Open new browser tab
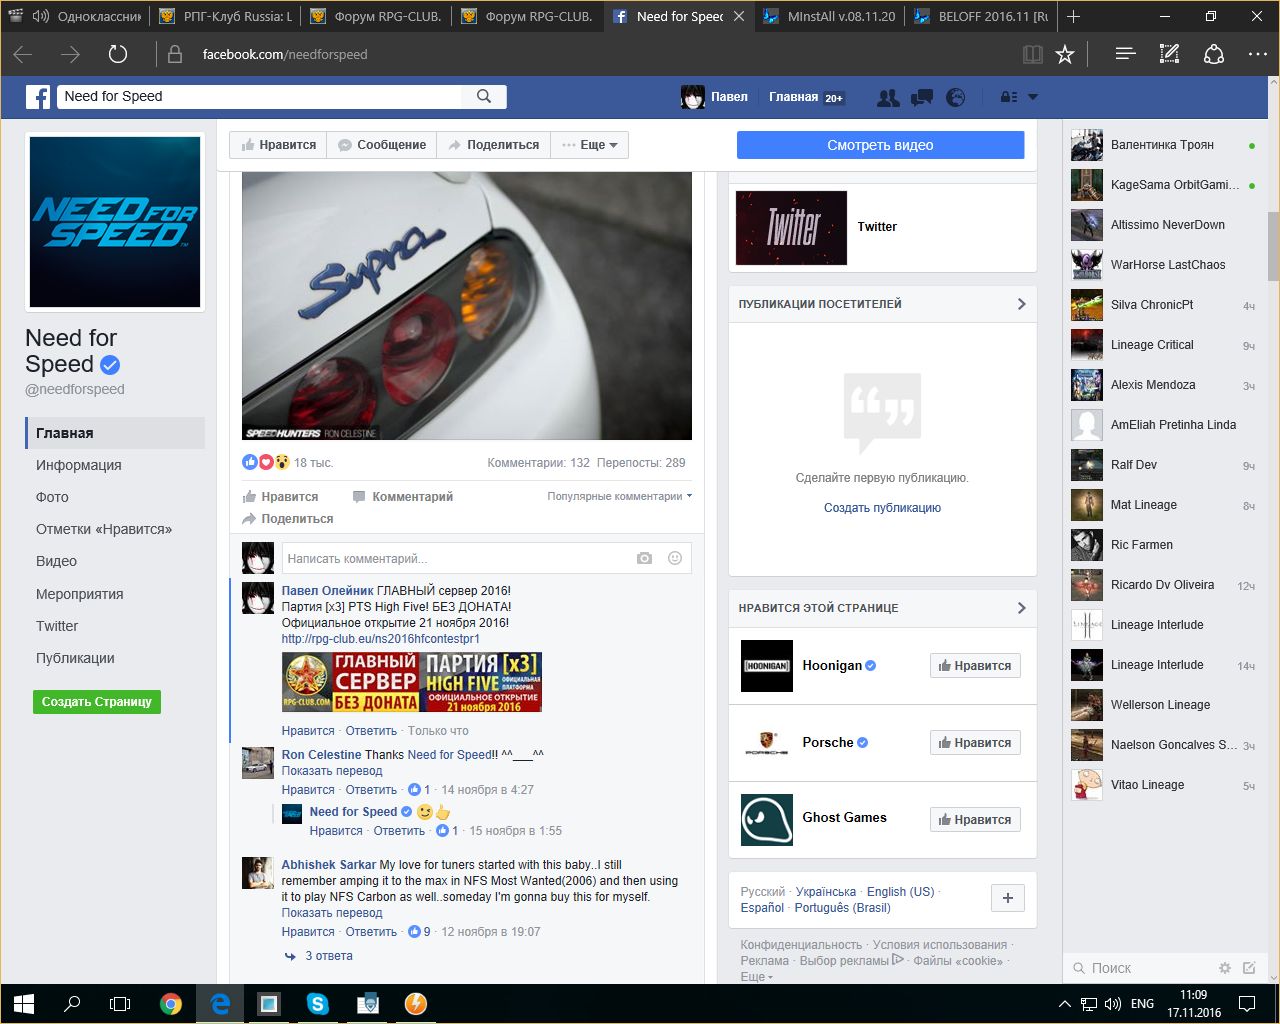The width and height of the screenshot is (1280, 1024). [x=1073, y=16]
